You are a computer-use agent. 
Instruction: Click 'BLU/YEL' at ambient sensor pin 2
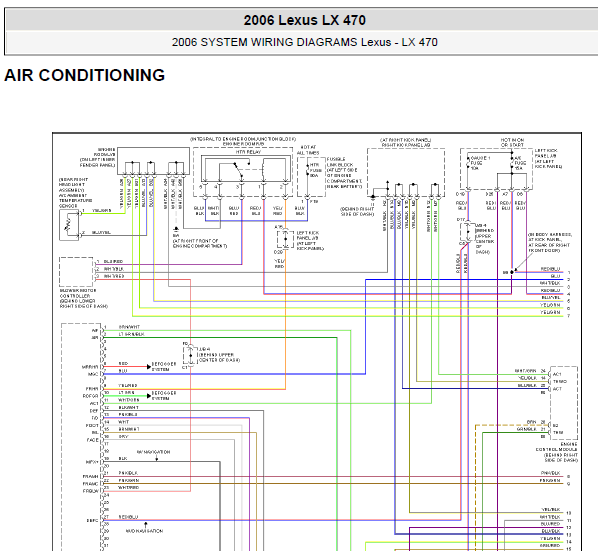pyautogui.click(x=101, y=232)
